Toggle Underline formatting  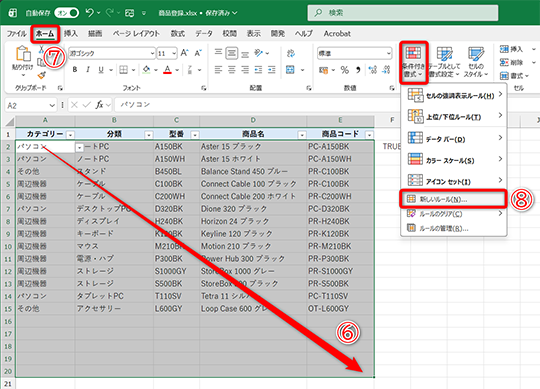click(x=101, y=70)
